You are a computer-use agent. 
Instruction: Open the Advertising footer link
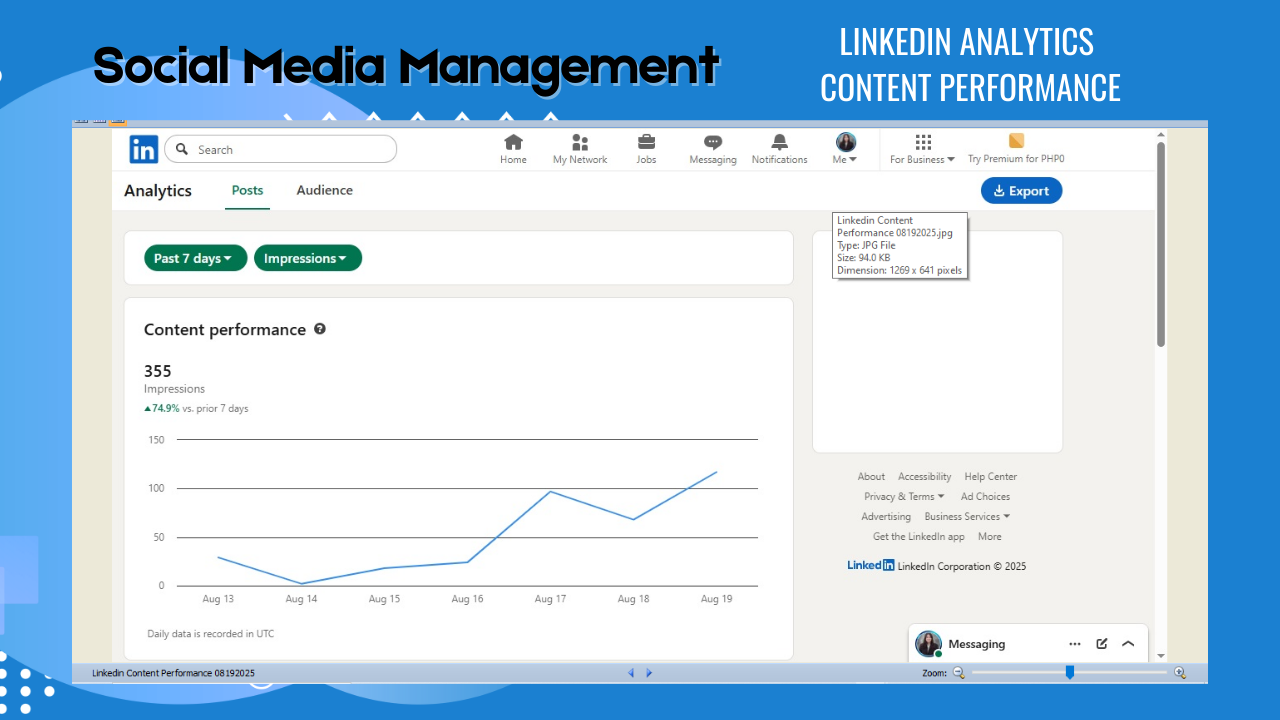pos(886,517)
